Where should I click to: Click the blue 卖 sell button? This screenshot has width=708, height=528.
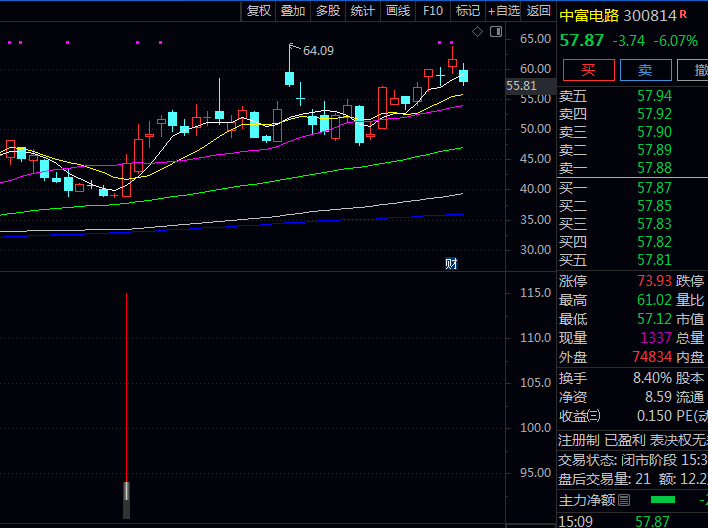pyautogui.click(x=645, y=70)
